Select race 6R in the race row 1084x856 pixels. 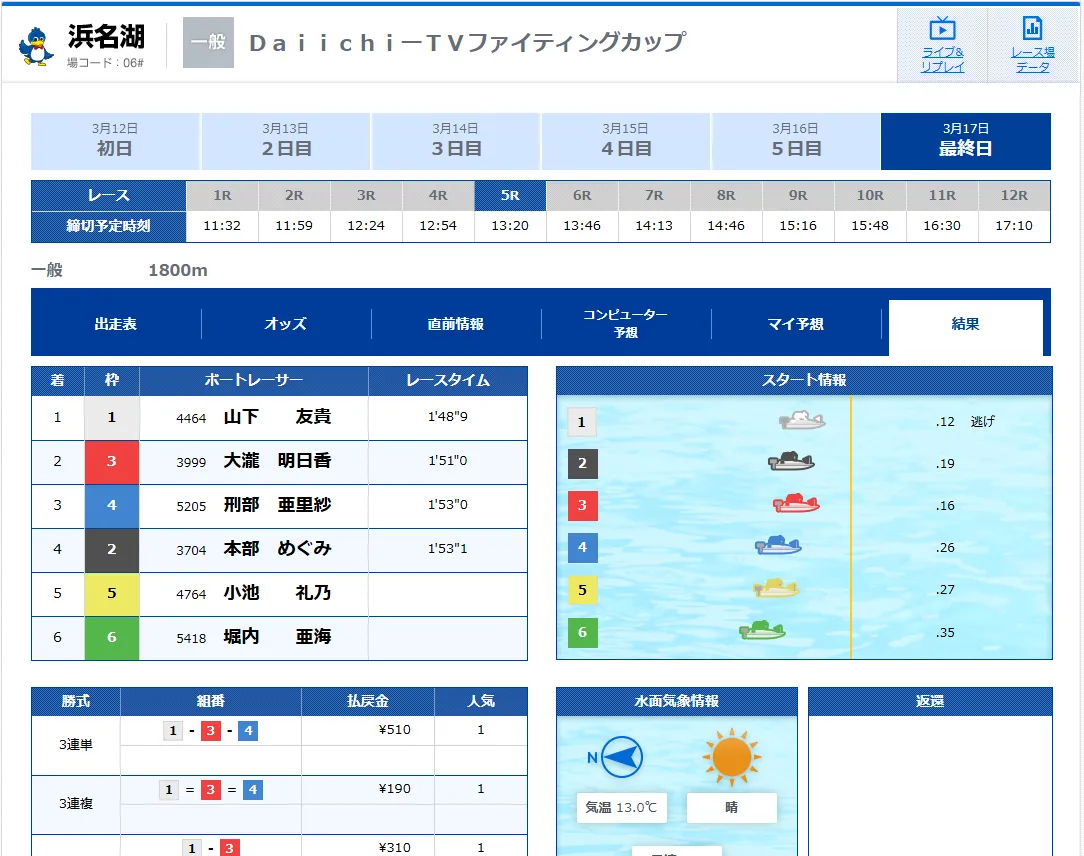tap(582, 196)
